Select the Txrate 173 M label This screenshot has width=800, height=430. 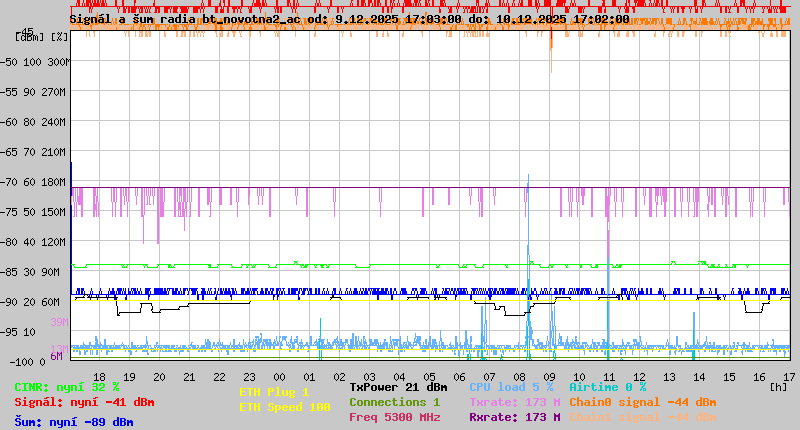pos(514,402)
